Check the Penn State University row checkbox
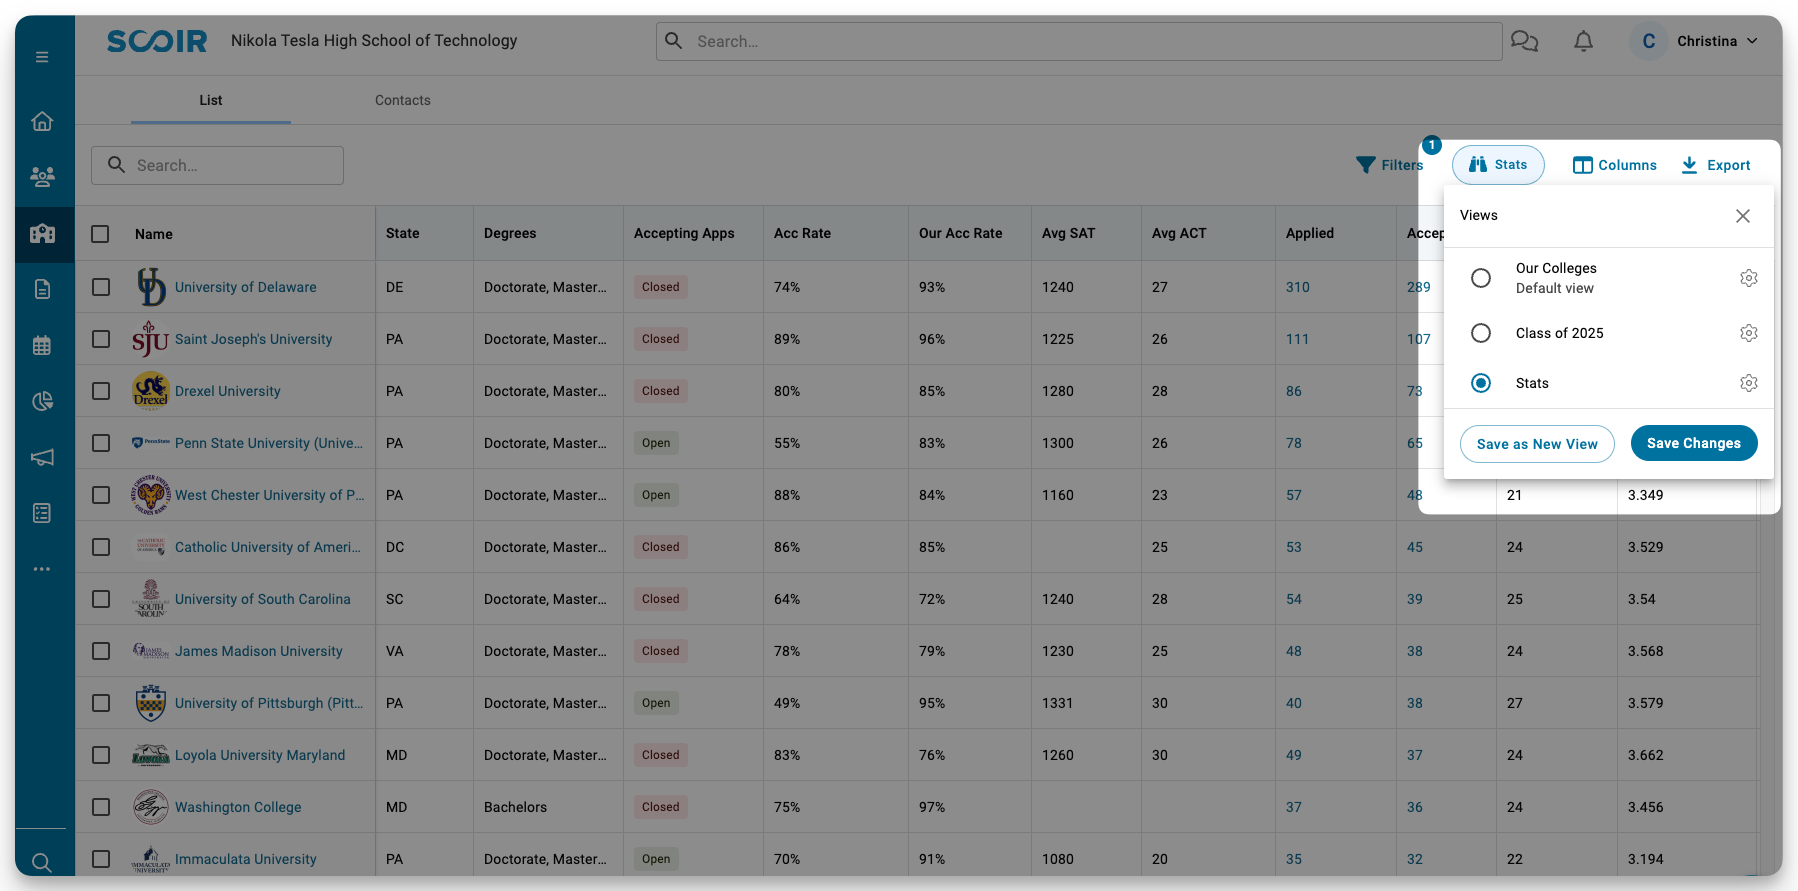Viewport: 1798px width, 891px height. point(101,443)
